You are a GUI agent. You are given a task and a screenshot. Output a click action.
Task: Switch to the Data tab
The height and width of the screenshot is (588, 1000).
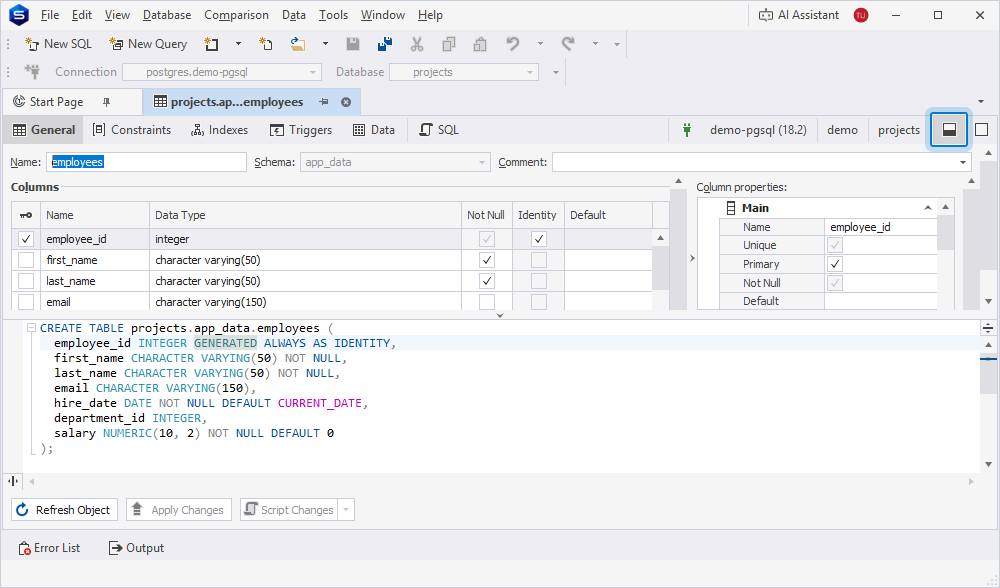click(374, 130)
